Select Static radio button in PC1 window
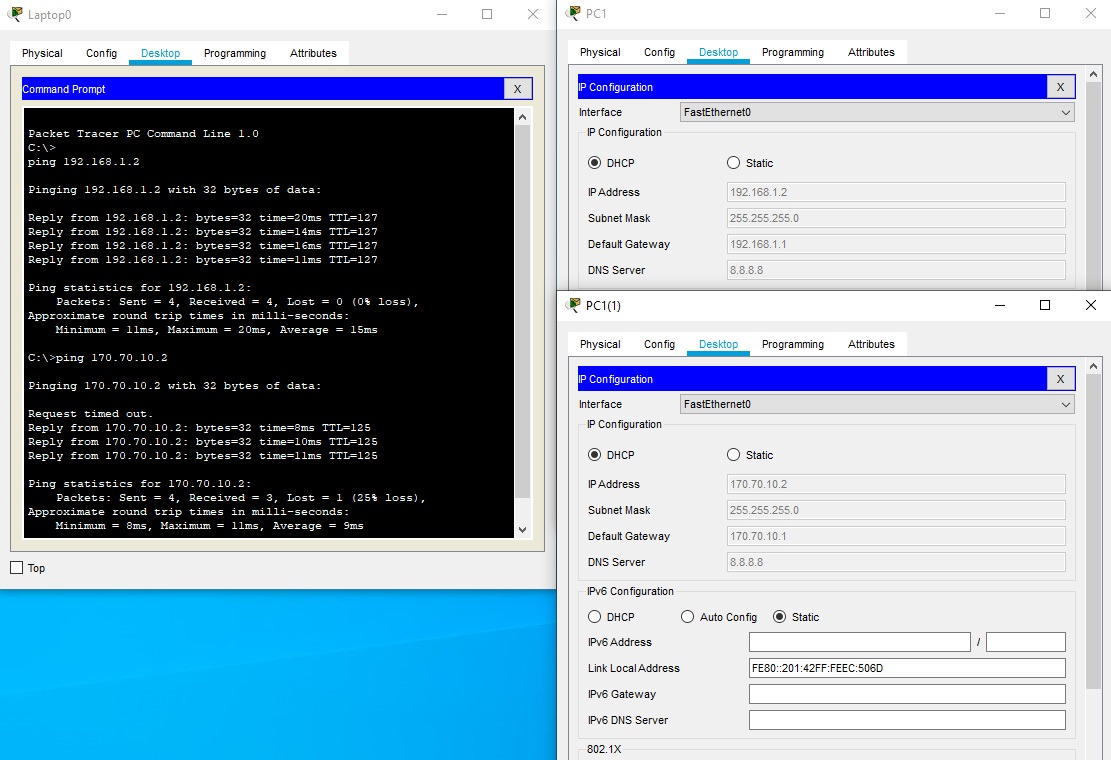 point(733,163)
